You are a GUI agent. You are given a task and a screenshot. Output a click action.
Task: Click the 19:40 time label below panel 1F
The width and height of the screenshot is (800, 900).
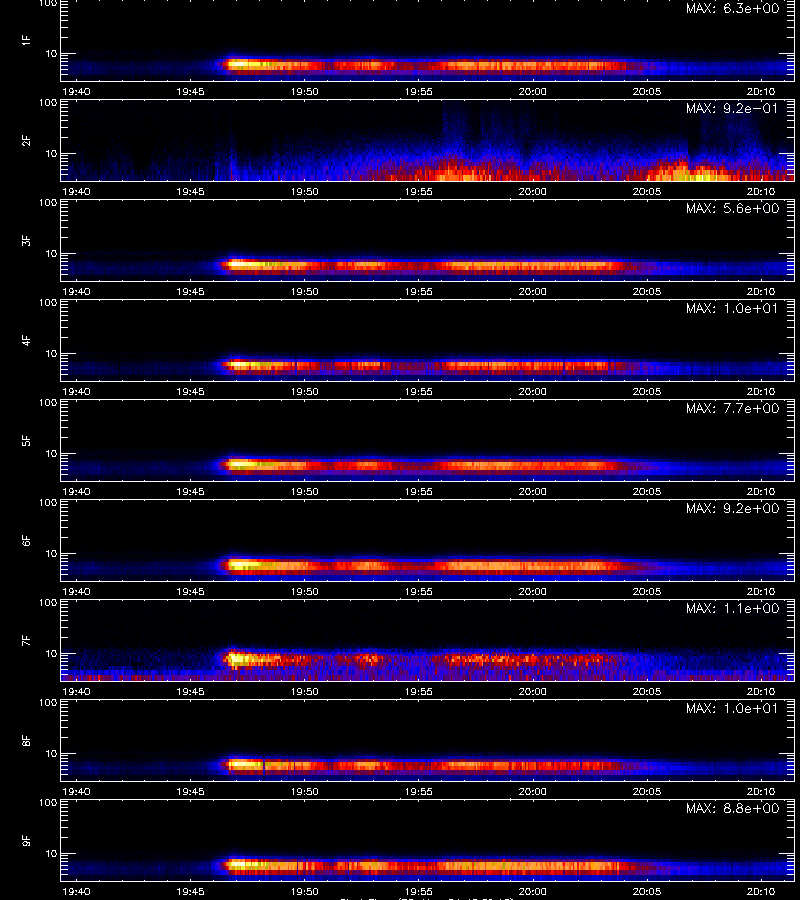[76, 91]
